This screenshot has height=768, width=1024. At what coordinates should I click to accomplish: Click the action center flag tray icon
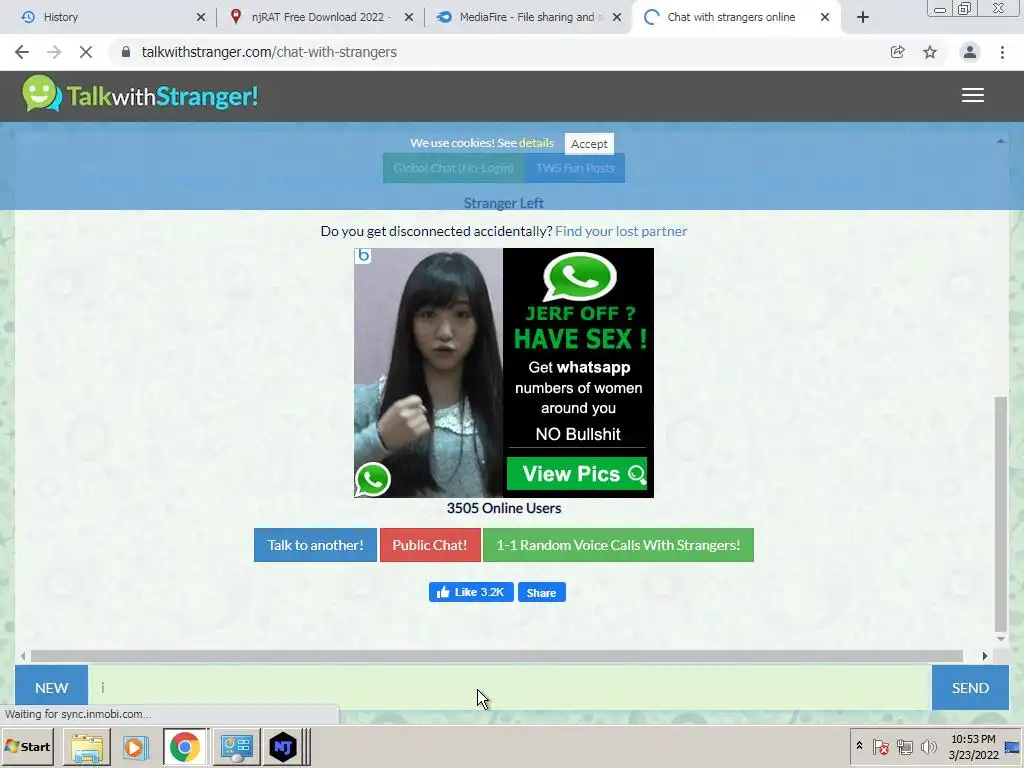(880, 746)
